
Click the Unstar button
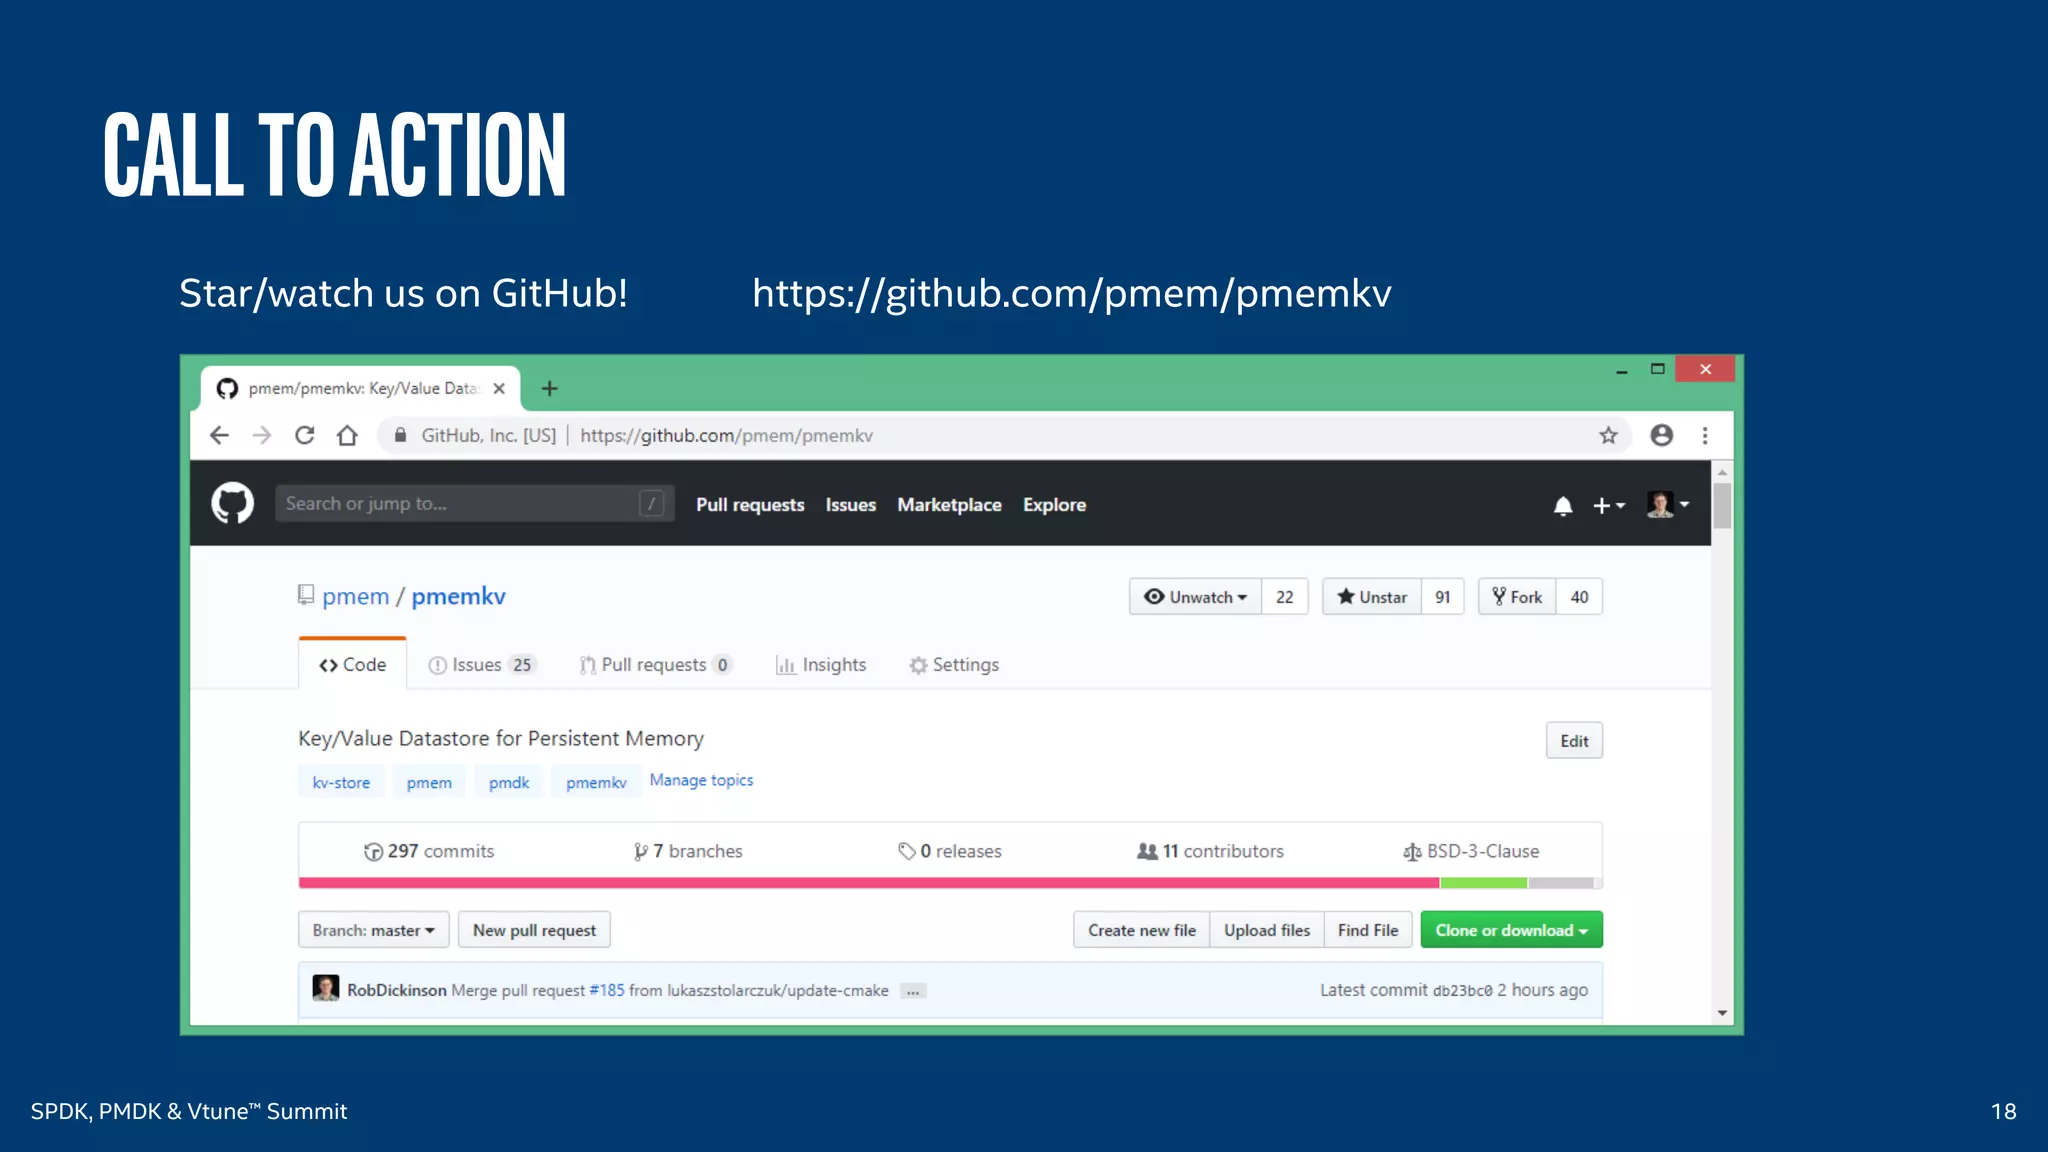pos(1372,597)
